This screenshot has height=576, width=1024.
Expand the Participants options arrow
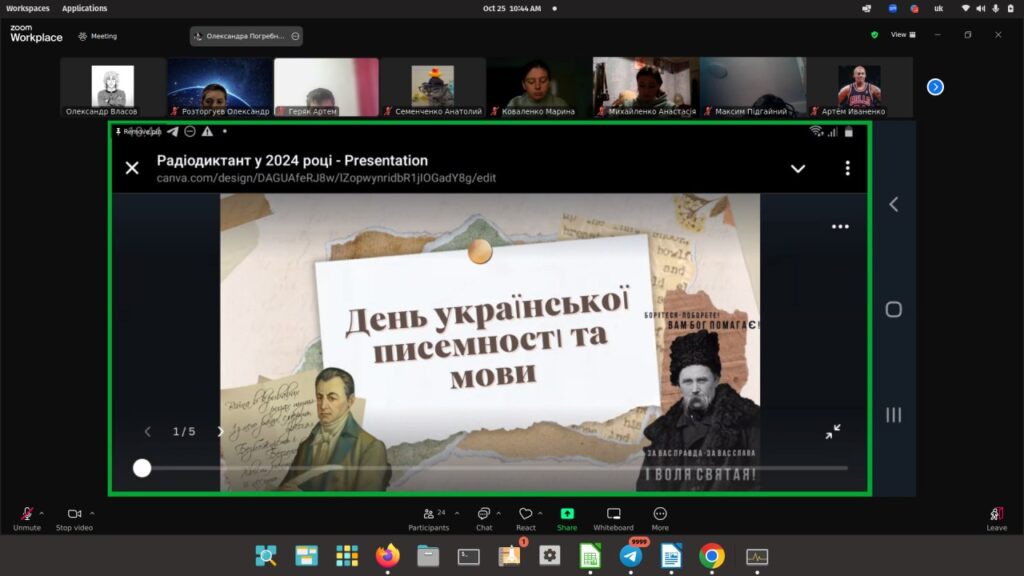coord(456,513)
